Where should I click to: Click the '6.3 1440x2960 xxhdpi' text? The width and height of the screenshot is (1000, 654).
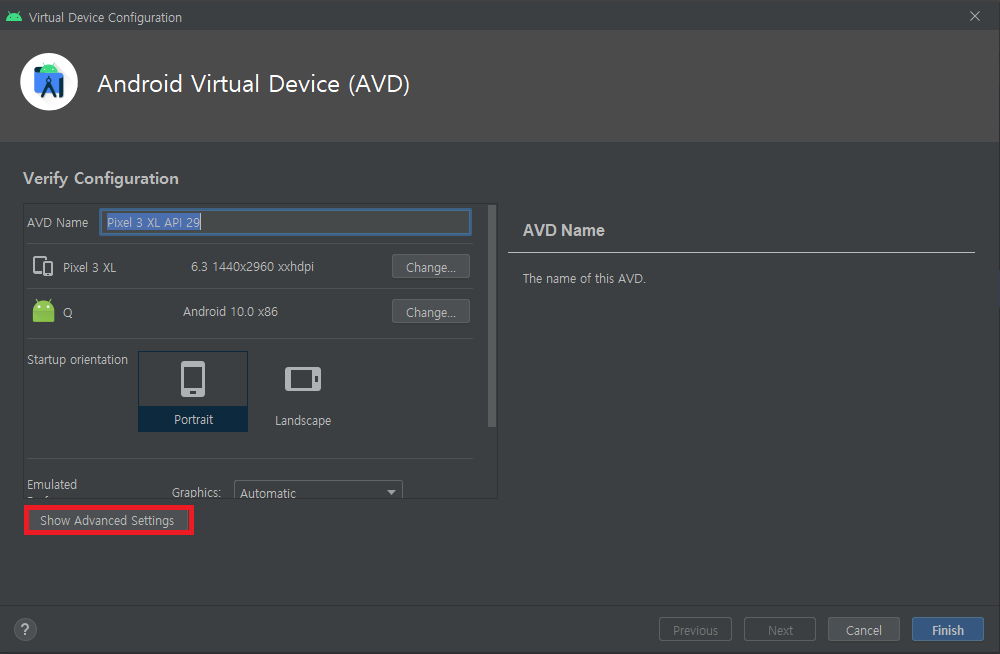coord(253,267)
